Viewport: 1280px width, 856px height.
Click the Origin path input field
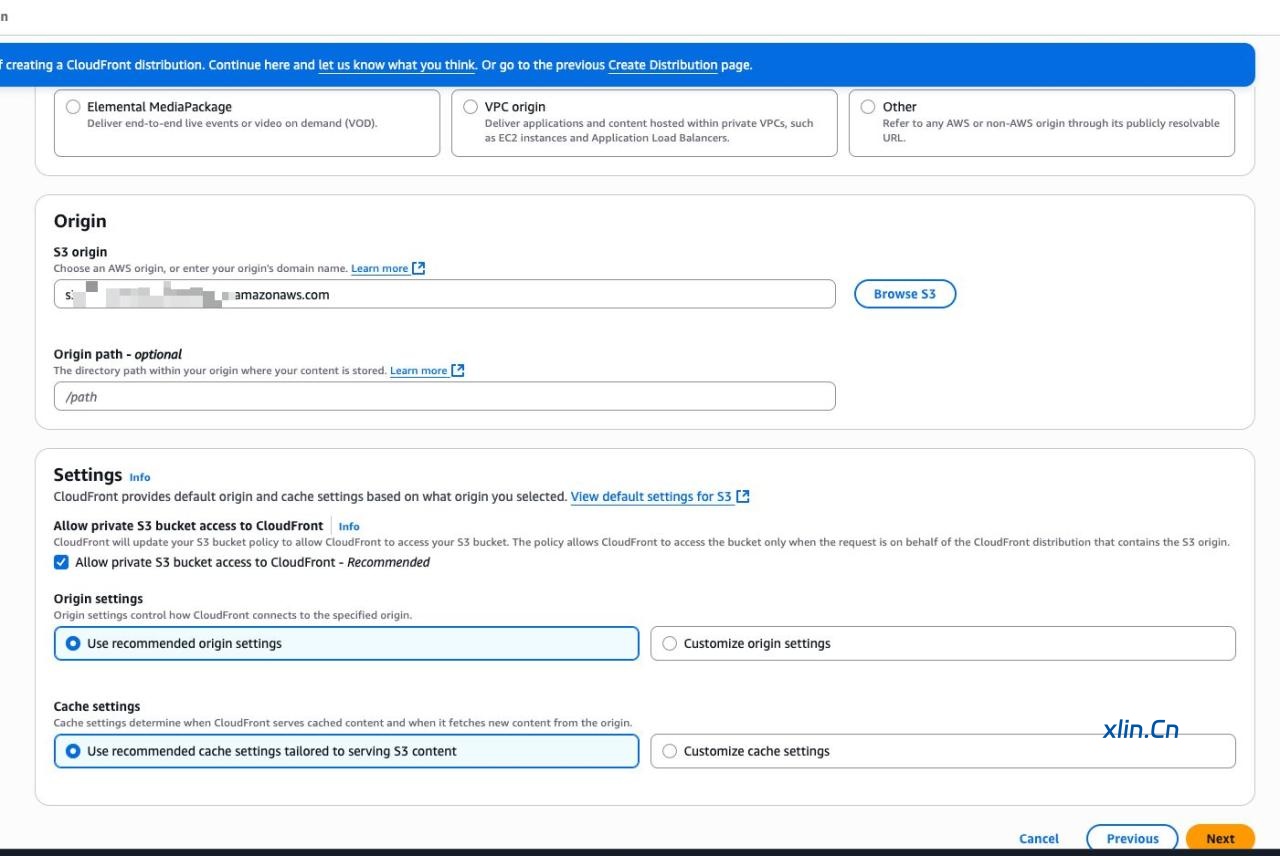coord(444,397)
